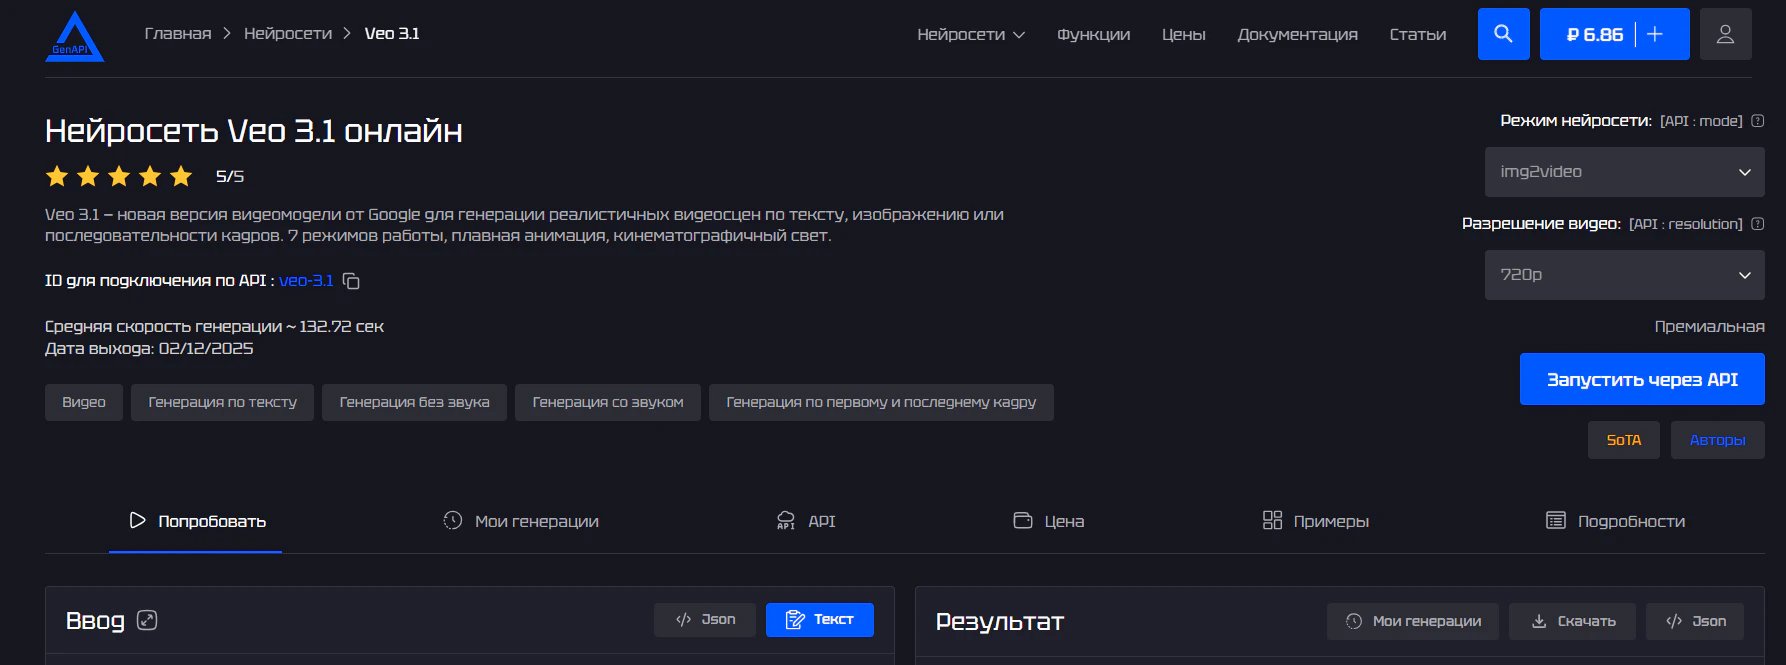Screen dimensions: 1786x665
Task: Open the GenAPI logo home link
Action: 75,36
